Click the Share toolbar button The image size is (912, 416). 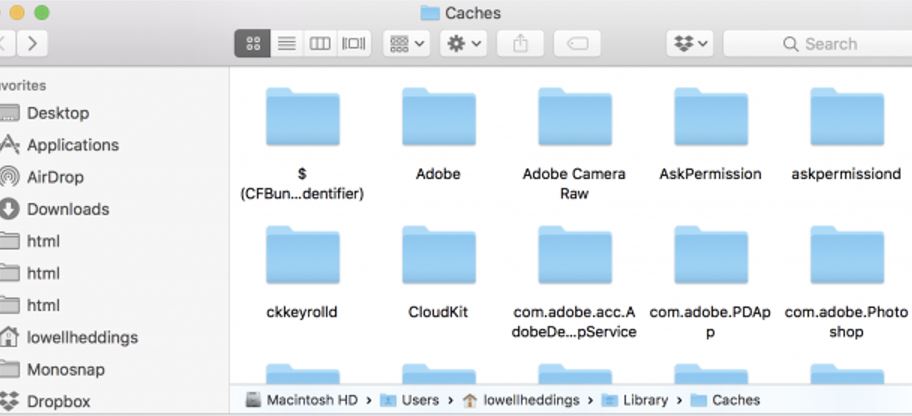tap(521, 44)
